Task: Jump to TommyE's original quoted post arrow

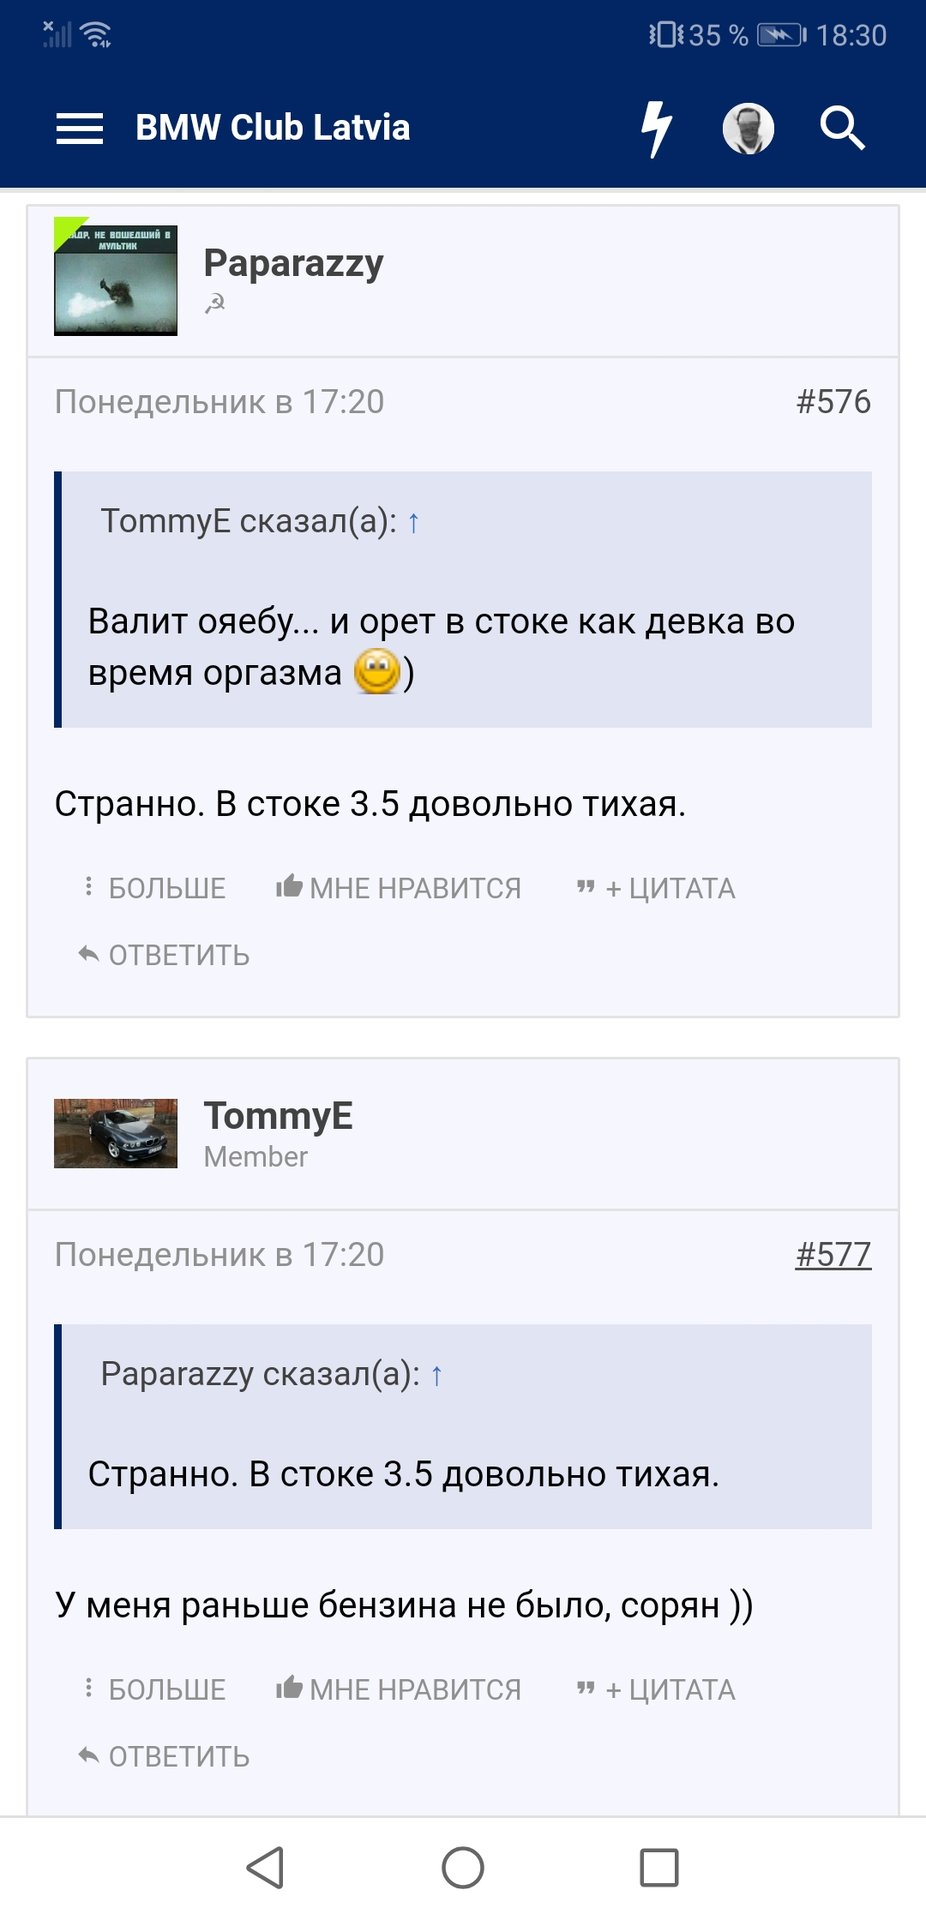Action: point(413,522)
